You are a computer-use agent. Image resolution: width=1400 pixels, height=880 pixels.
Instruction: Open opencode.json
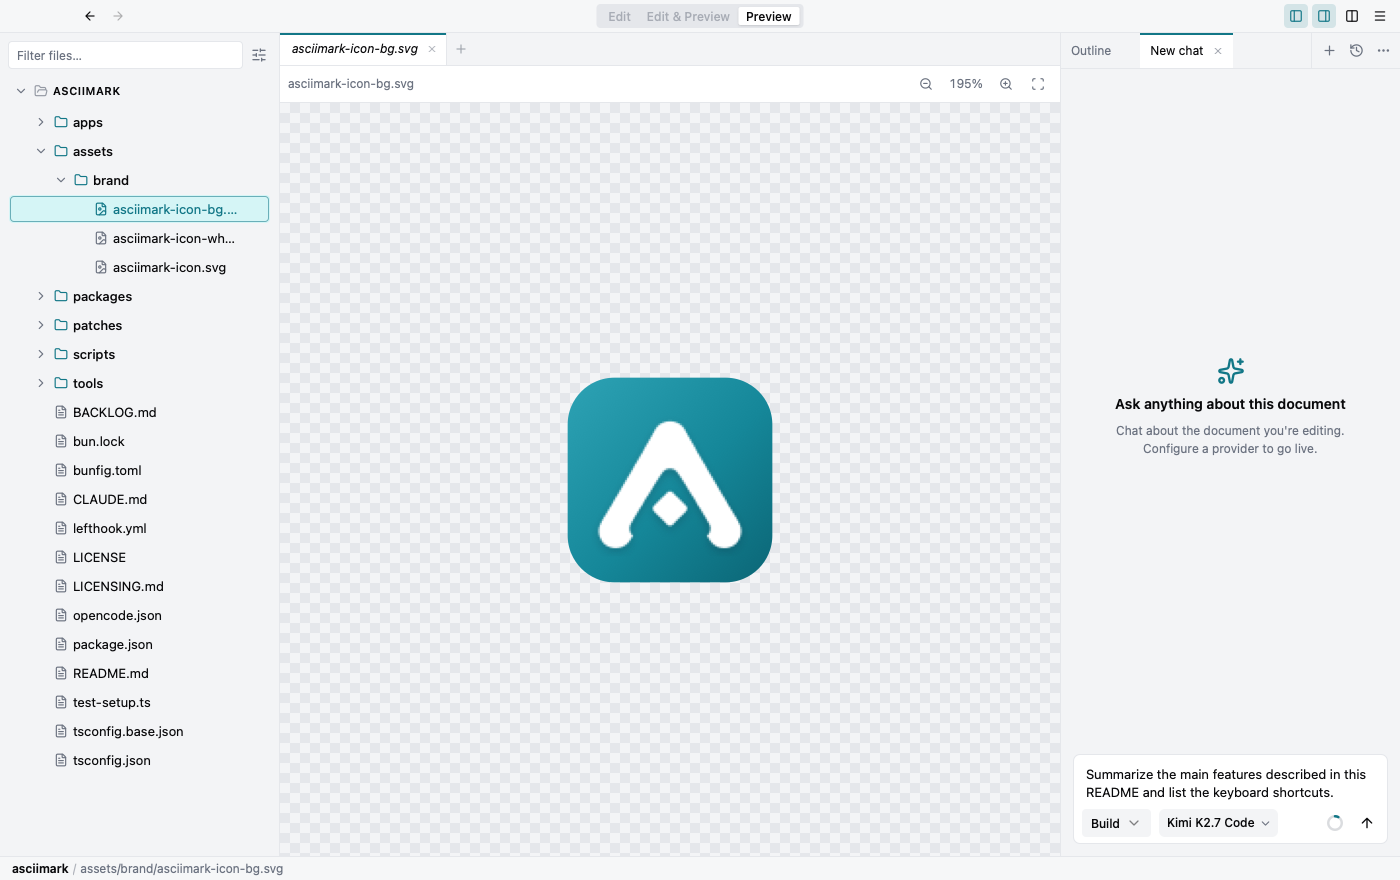139,615
